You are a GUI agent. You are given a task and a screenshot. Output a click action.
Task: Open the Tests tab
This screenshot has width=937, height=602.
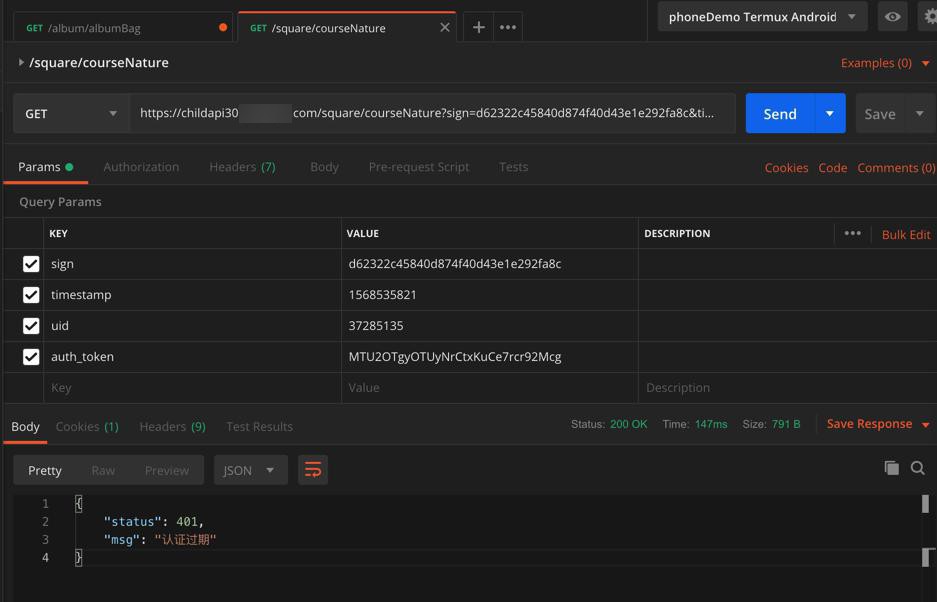click(513, 167)
